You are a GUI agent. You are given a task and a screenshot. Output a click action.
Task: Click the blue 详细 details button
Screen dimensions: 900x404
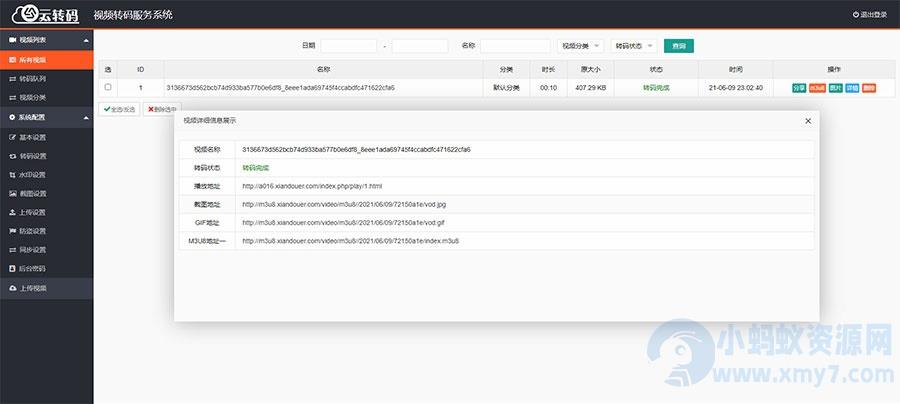tap(852, 88)
